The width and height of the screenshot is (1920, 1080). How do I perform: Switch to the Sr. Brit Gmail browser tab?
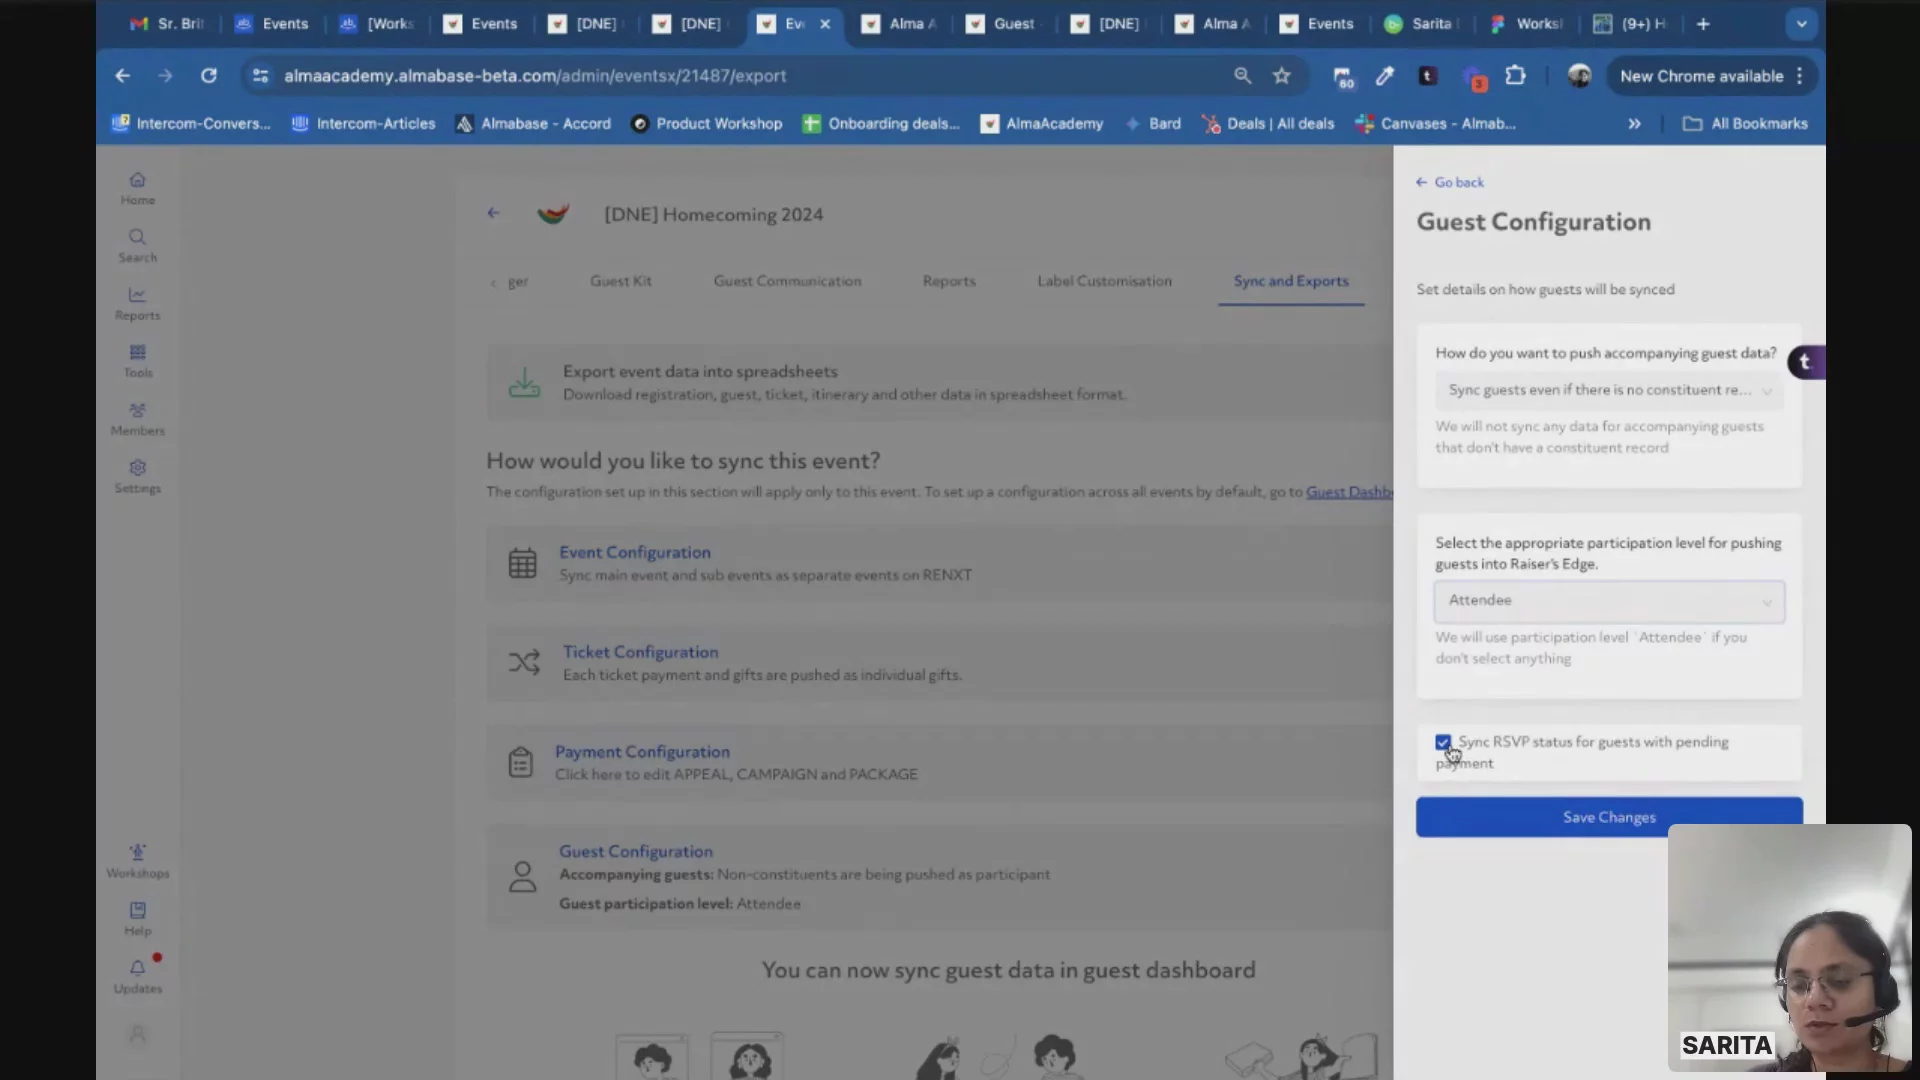[x=167, y=24]
